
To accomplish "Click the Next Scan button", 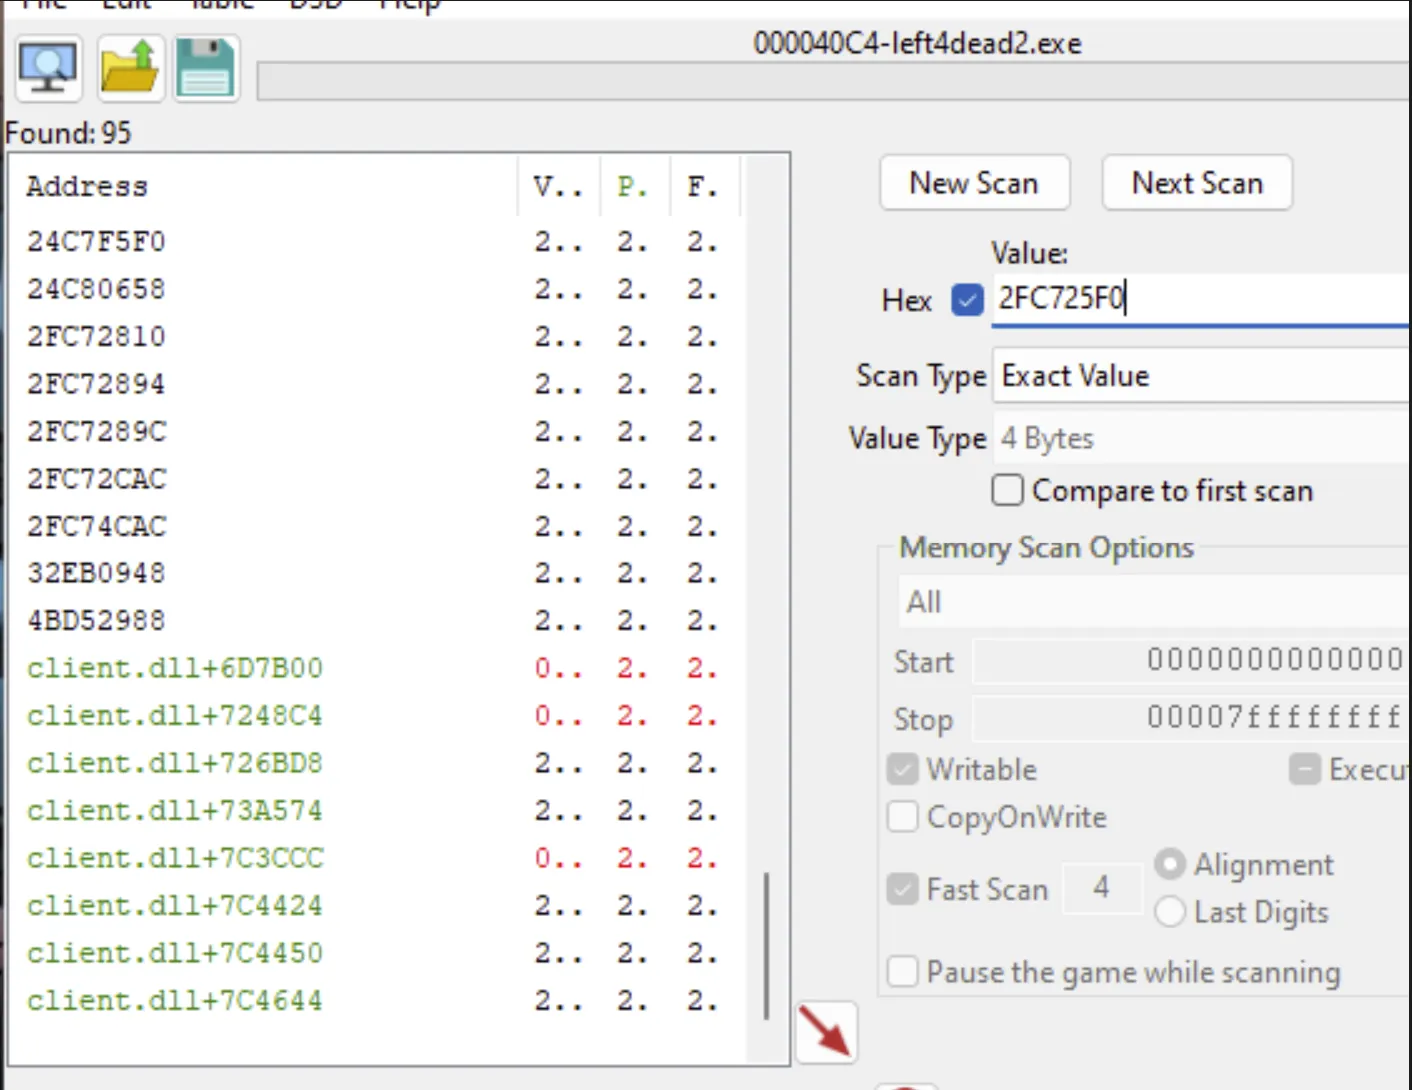I will [1197, 183].
